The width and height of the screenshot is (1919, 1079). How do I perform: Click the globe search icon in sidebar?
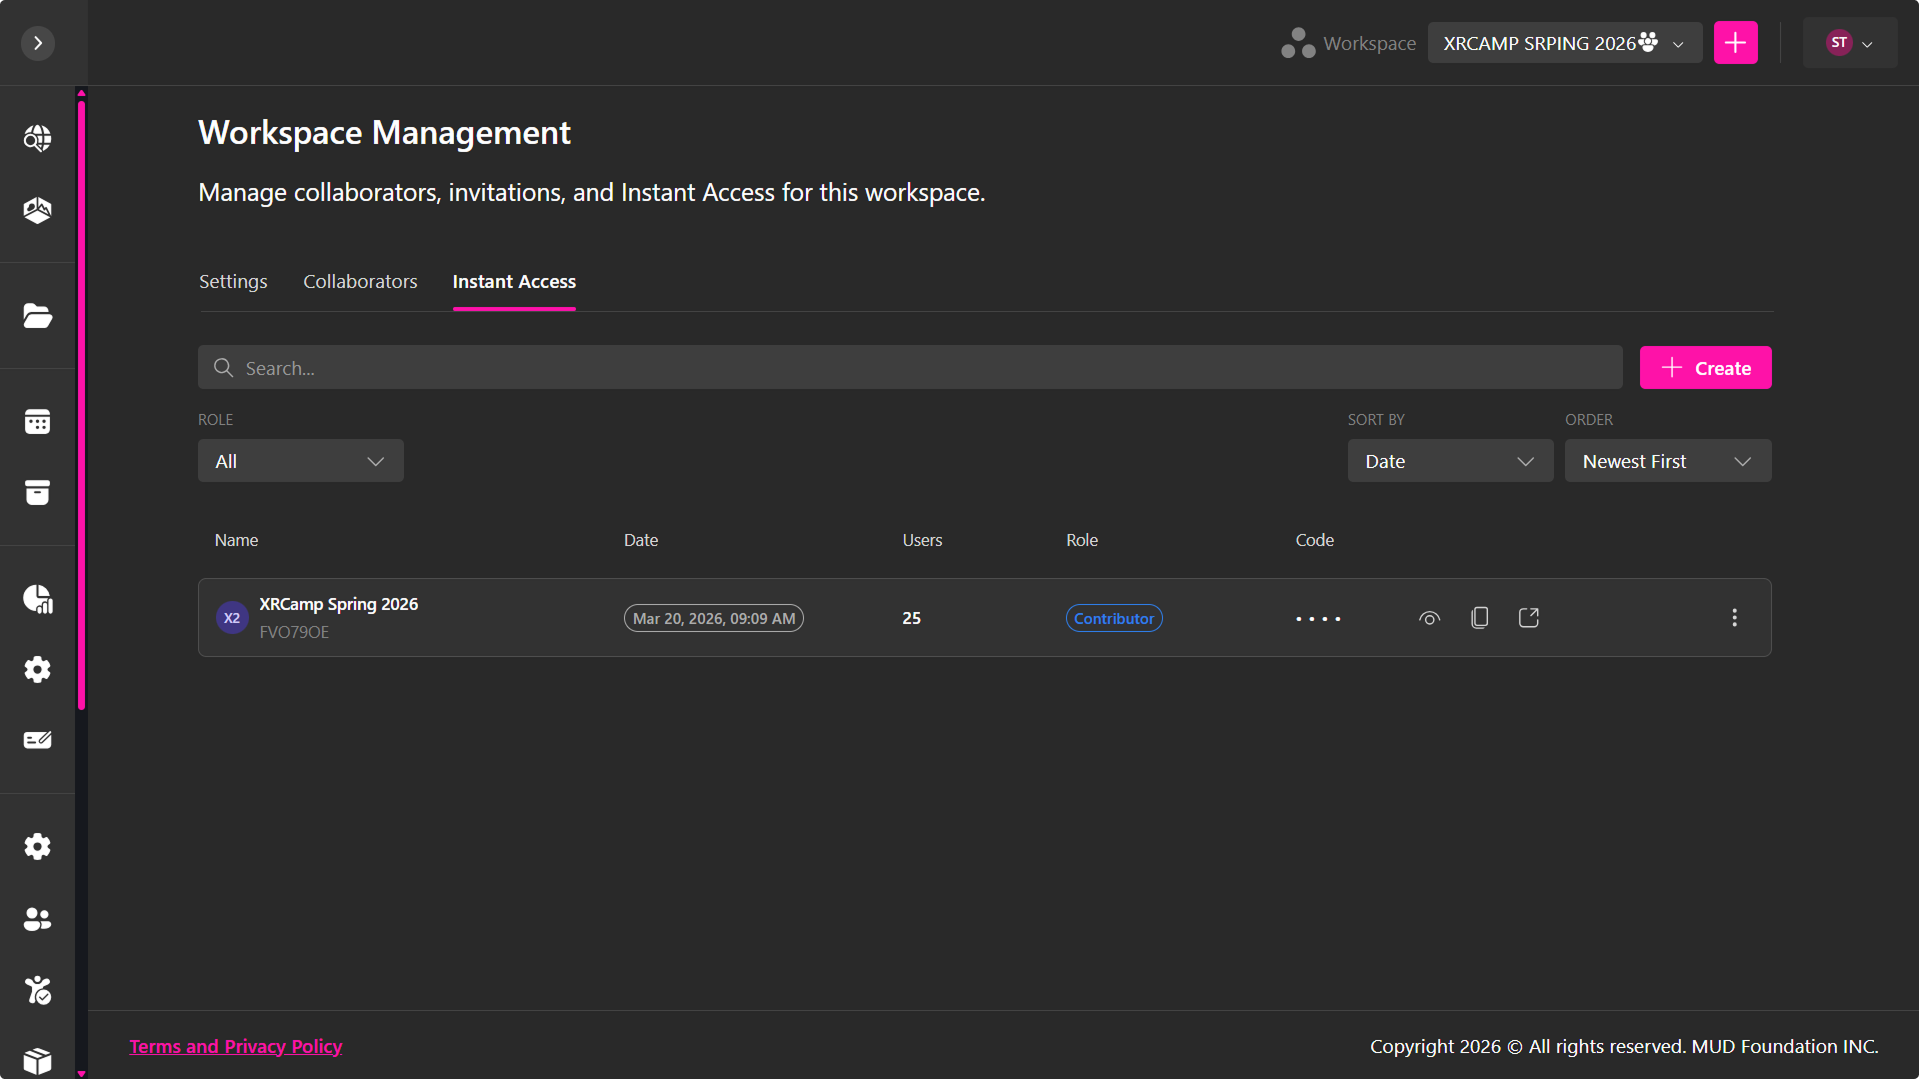point(38,138)
